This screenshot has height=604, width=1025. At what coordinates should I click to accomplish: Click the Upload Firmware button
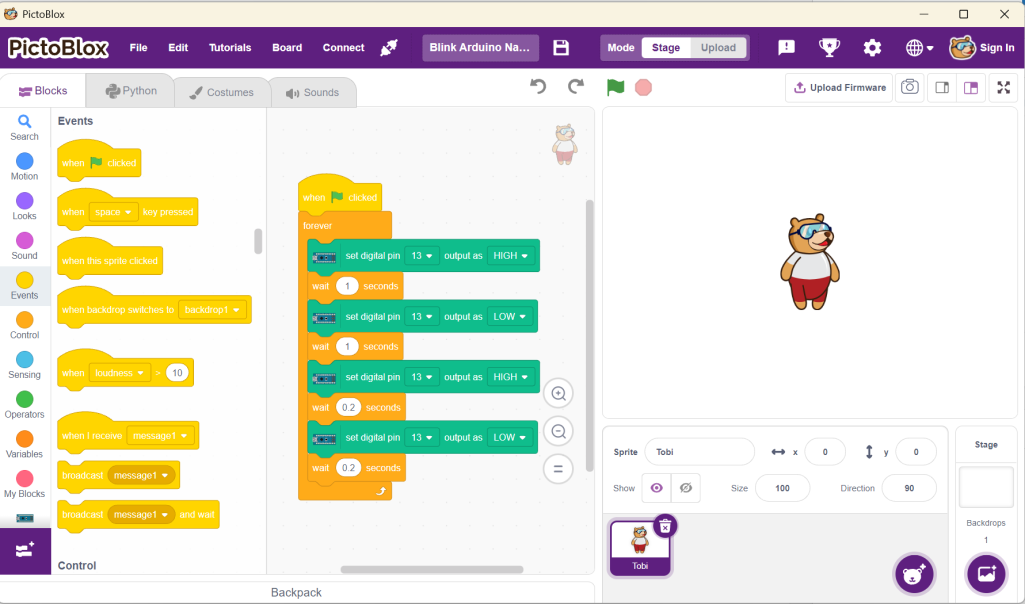click(x=838, y=88)
